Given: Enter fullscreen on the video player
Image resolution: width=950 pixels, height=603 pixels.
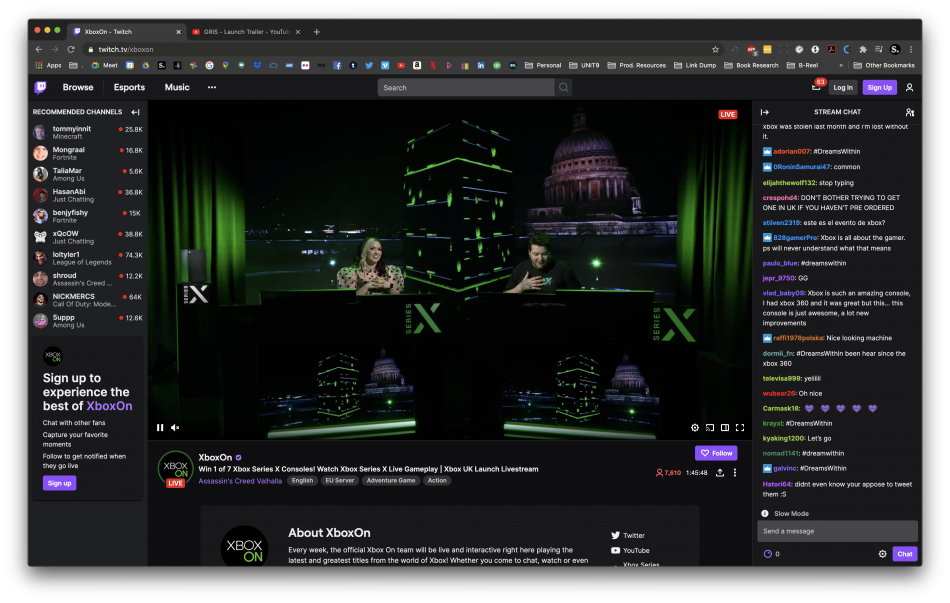Looking at the screenshot, I should (x=740, y=427).
